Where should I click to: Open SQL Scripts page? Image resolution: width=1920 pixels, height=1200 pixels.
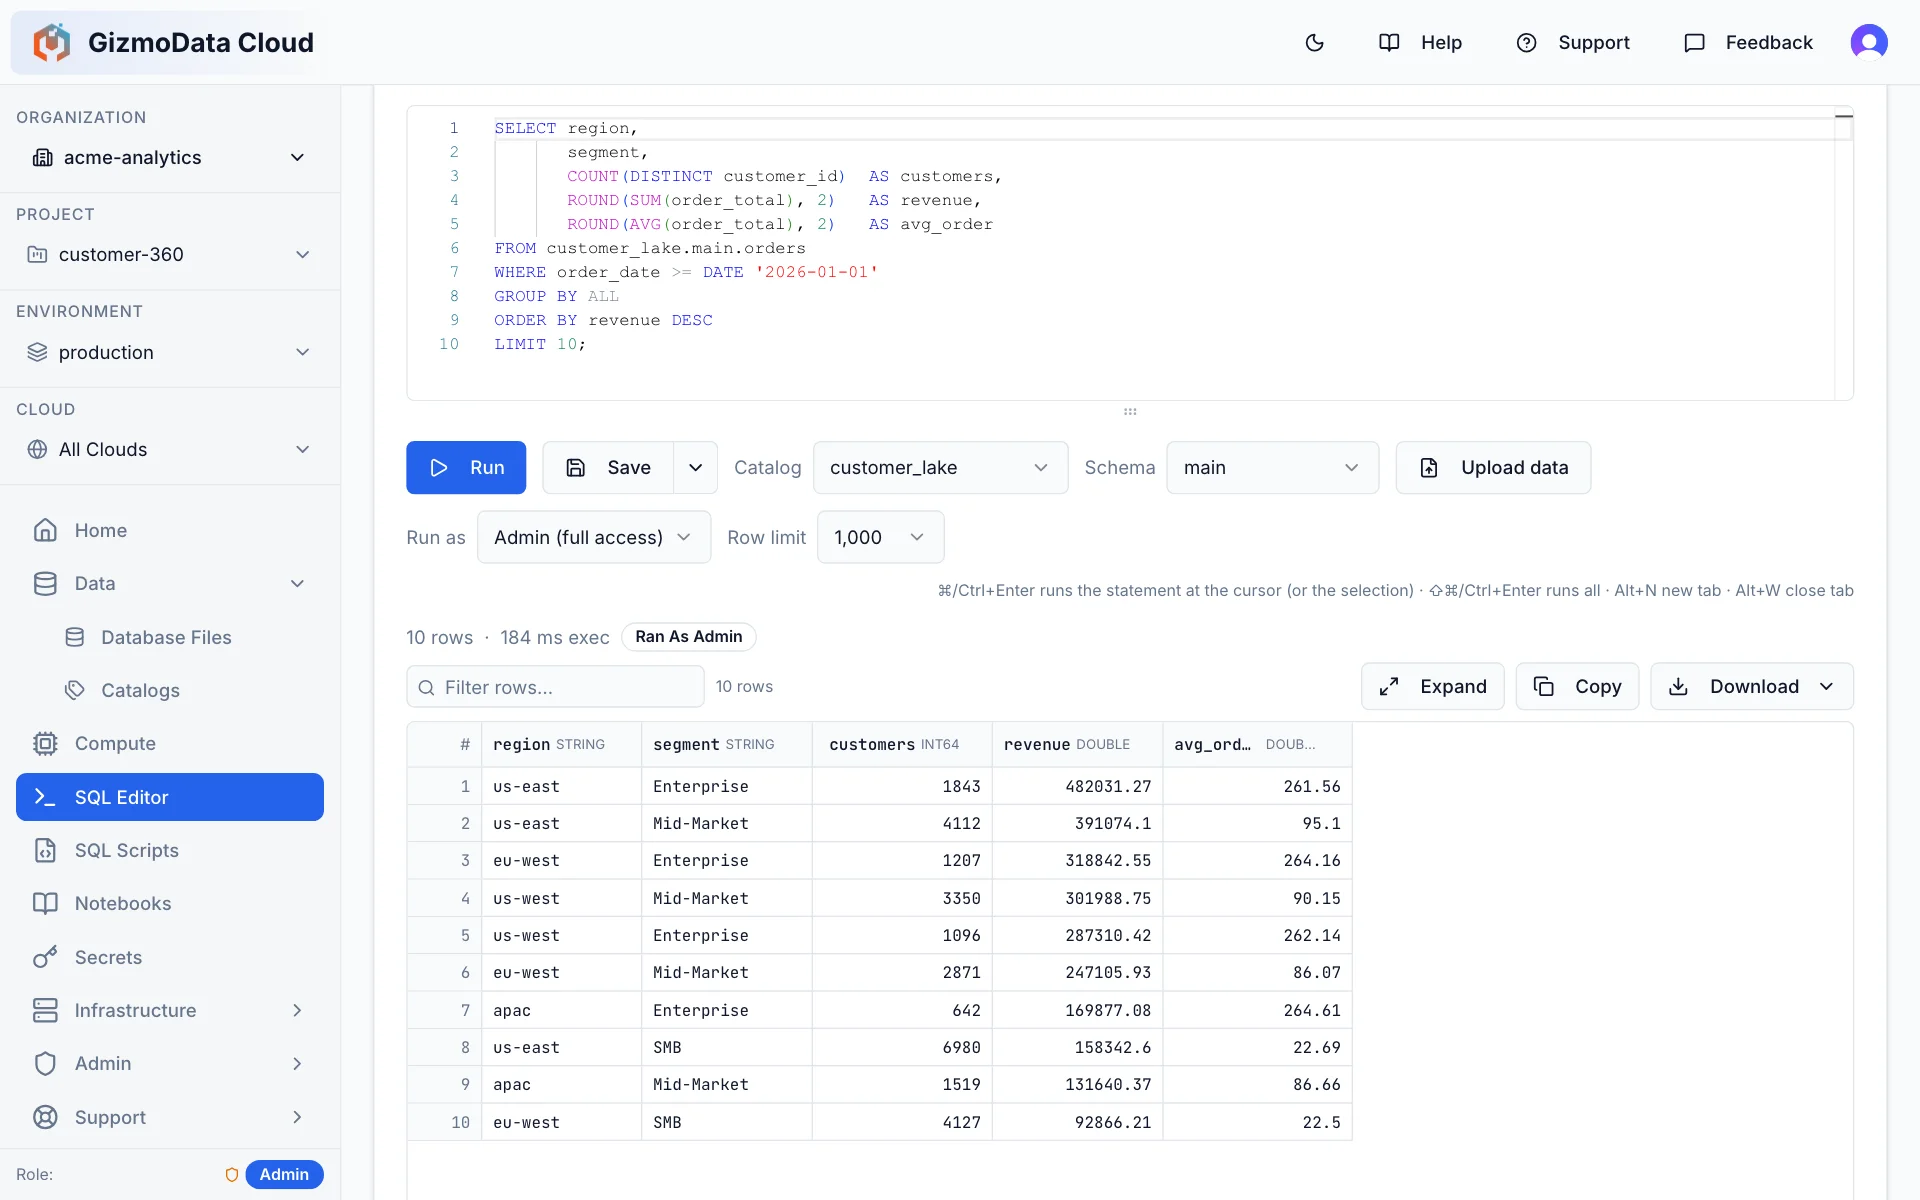pyautogui.click(x=170, y=850)
